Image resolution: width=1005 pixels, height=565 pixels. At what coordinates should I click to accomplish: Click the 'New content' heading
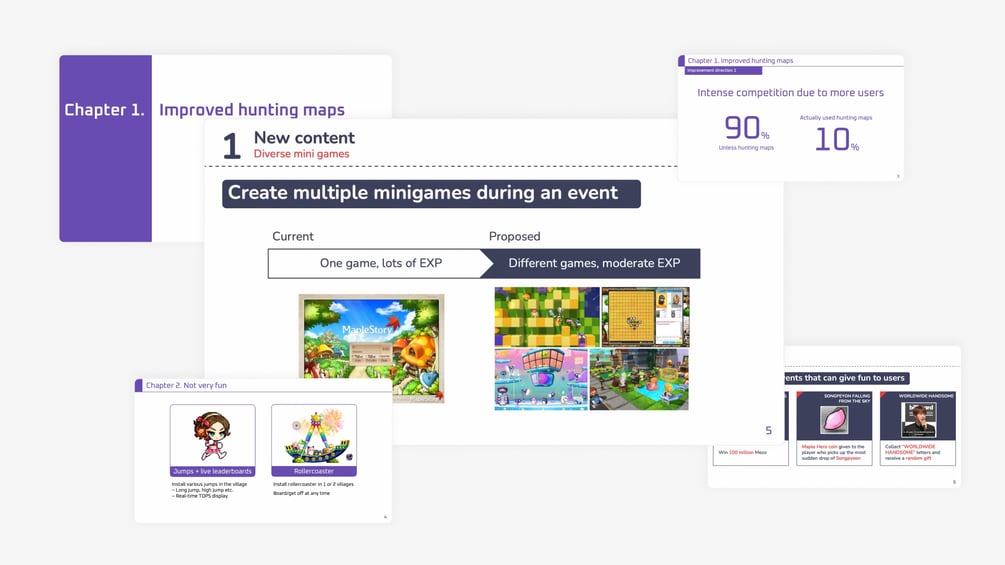304,138
